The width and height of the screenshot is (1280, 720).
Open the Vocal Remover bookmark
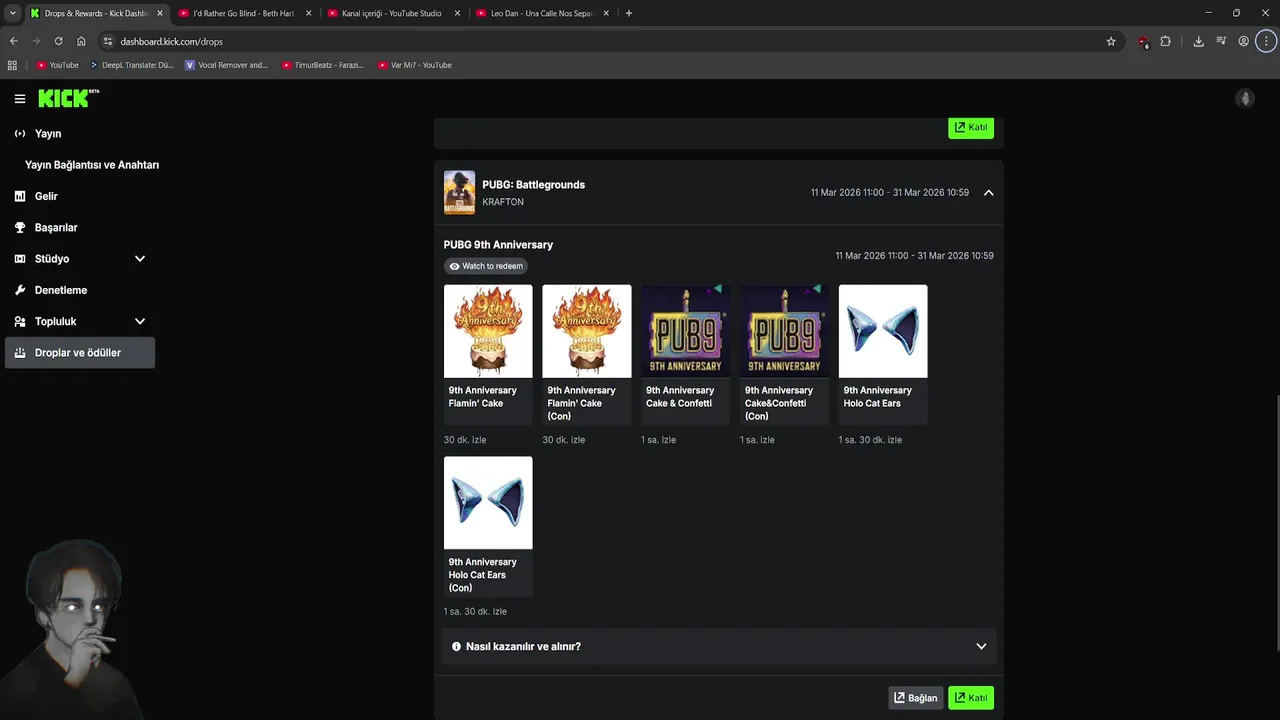[227, 65]
